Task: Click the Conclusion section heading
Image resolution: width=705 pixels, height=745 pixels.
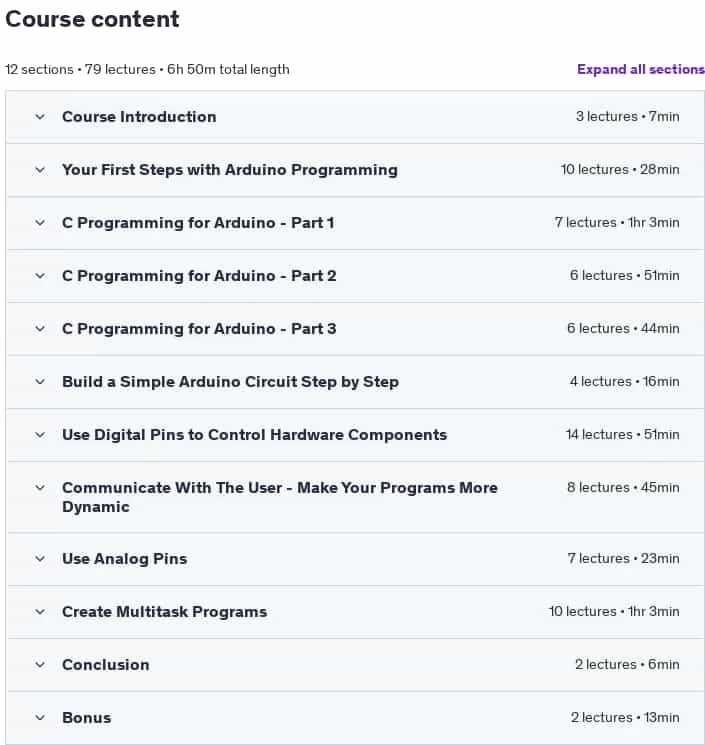Action: (x=105, y=665)
